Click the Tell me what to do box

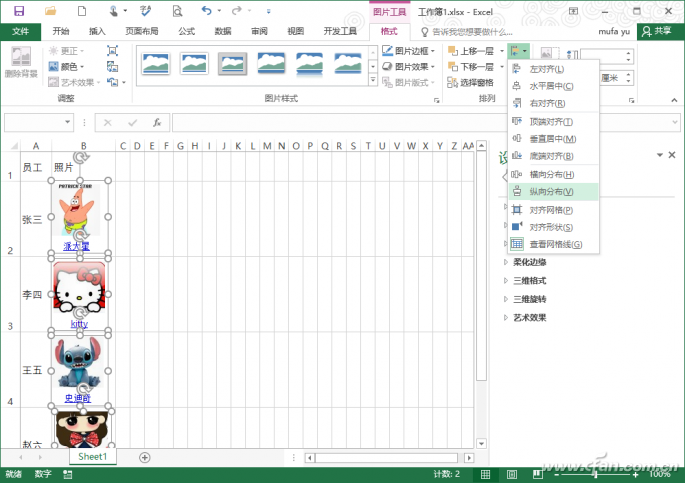(466, 32)
